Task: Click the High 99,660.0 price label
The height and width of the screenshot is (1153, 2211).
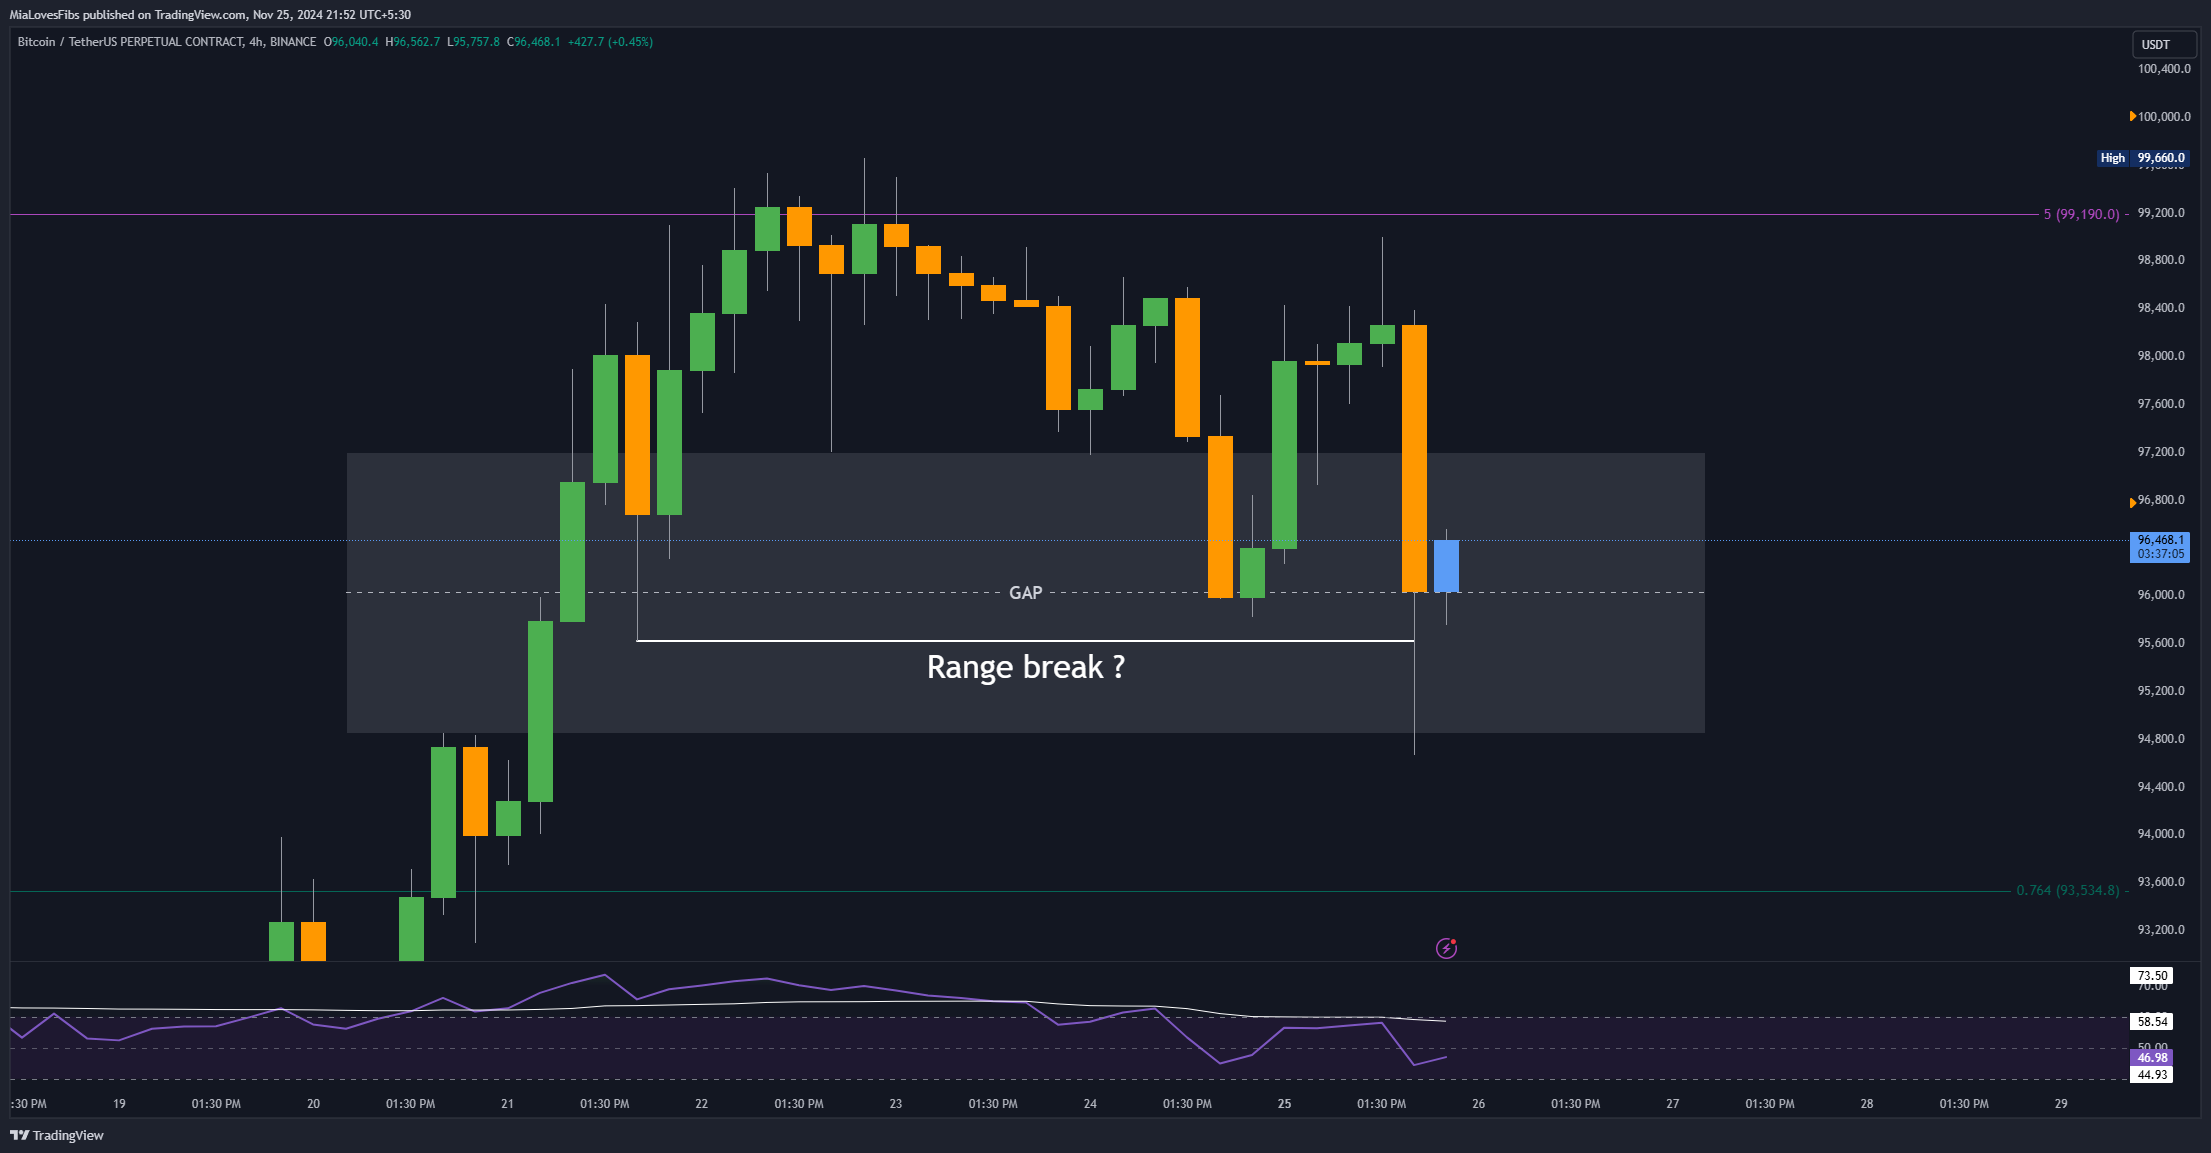Action: (2143, 158)
